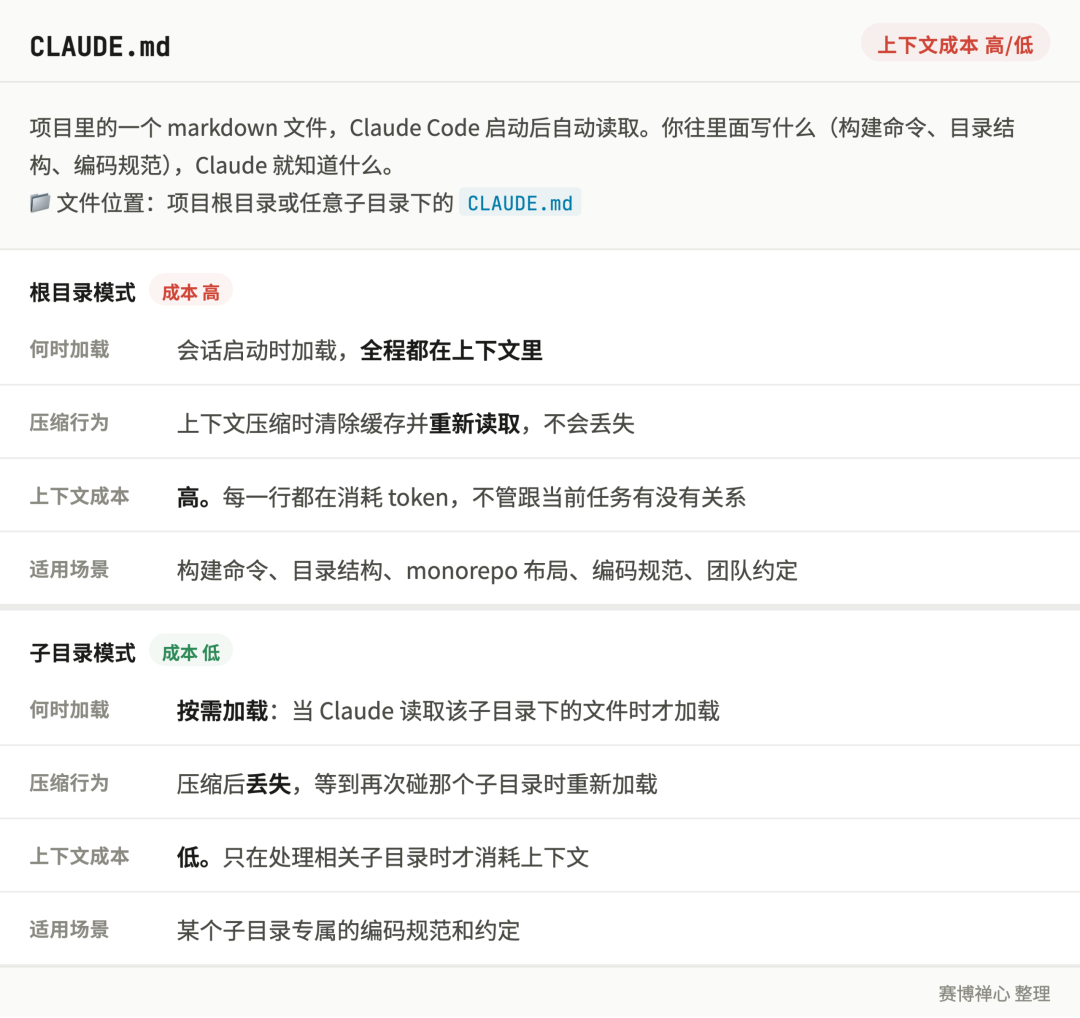The width and height of the screenshot is (1080, 1018).
Task: Click "适用场景" label under 子目录模式
Action: click(x=70, y=930)
